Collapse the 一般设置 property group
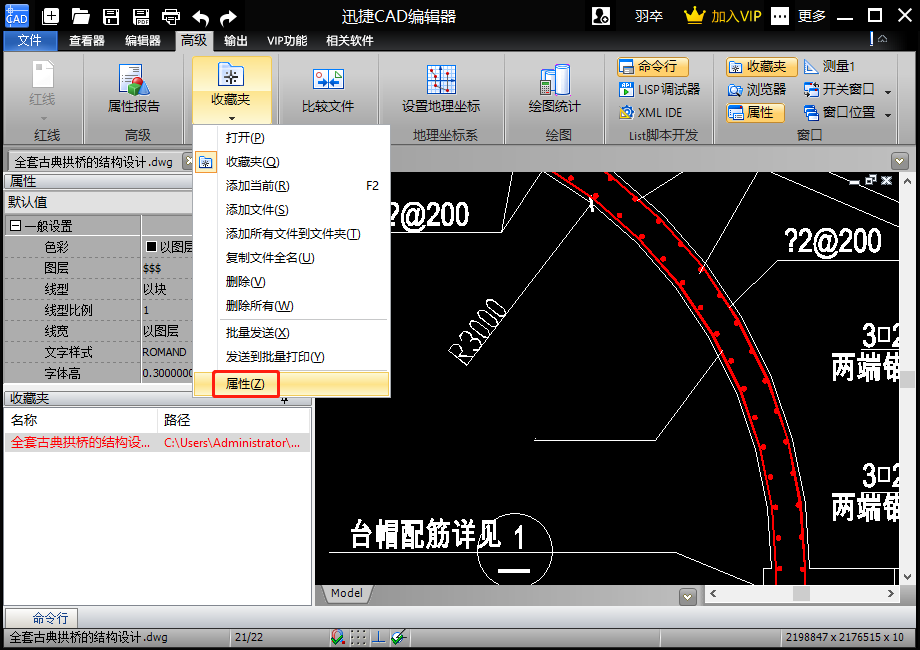920x650 pixels. (x=16, y=226)
